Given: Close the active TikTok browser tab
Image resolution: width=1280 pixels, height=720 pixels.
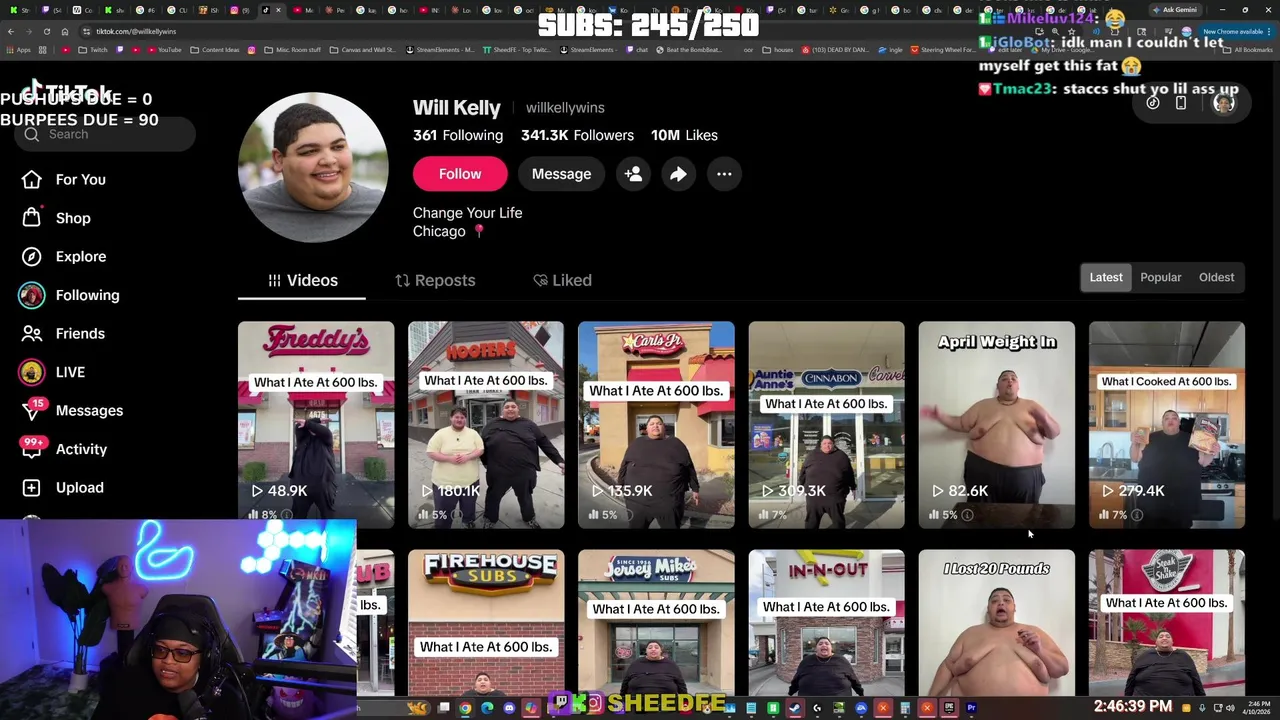Looking at the screenshot, I should coord(278,10).
